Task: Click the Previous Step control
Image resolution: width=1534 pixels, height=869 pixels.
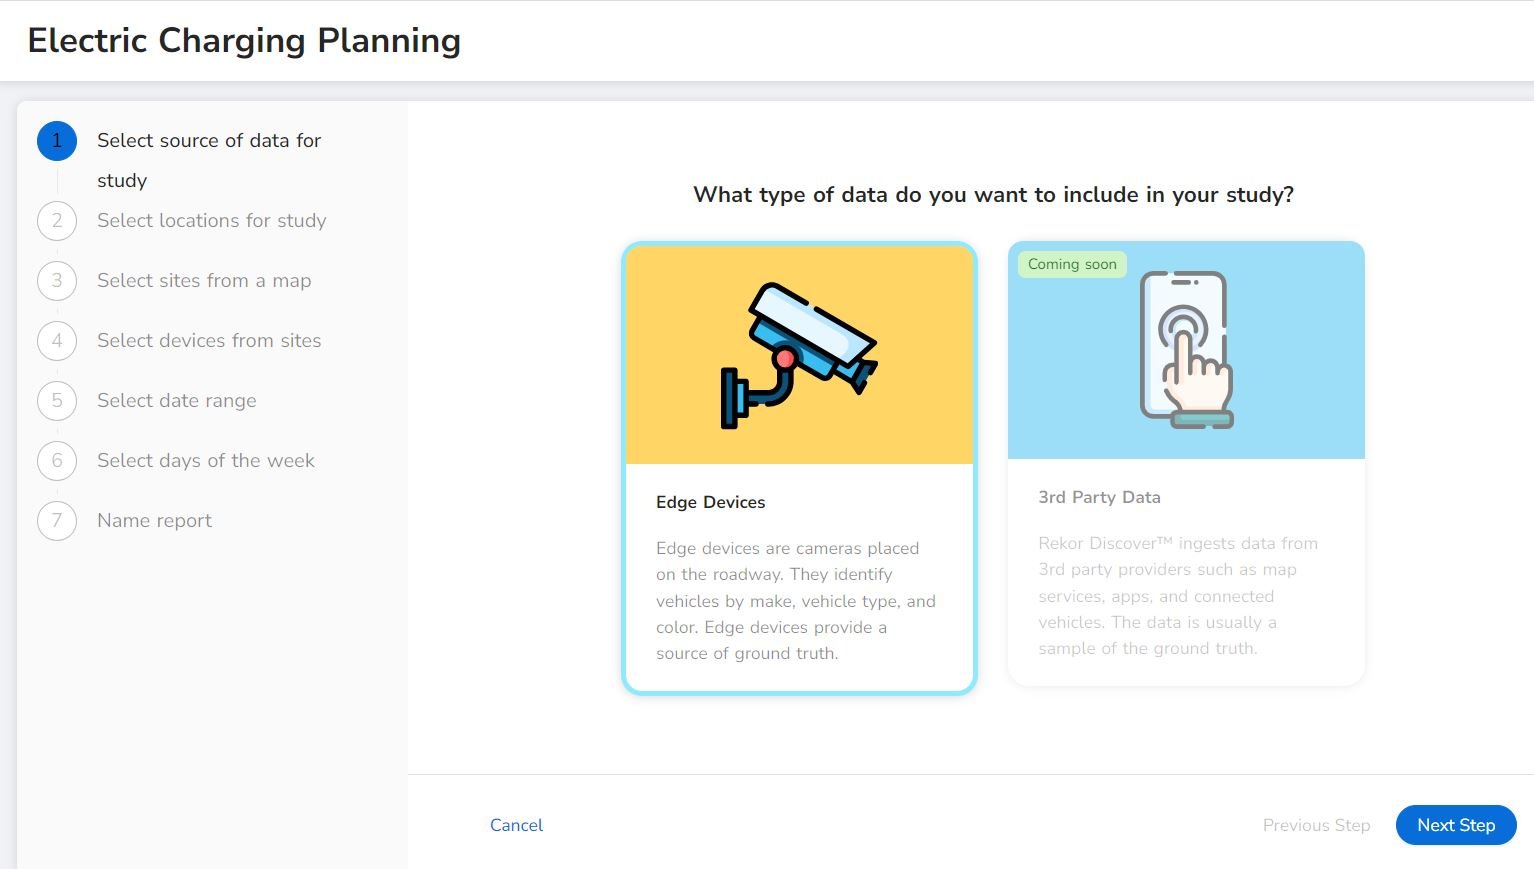Action: pos(1316,825)
